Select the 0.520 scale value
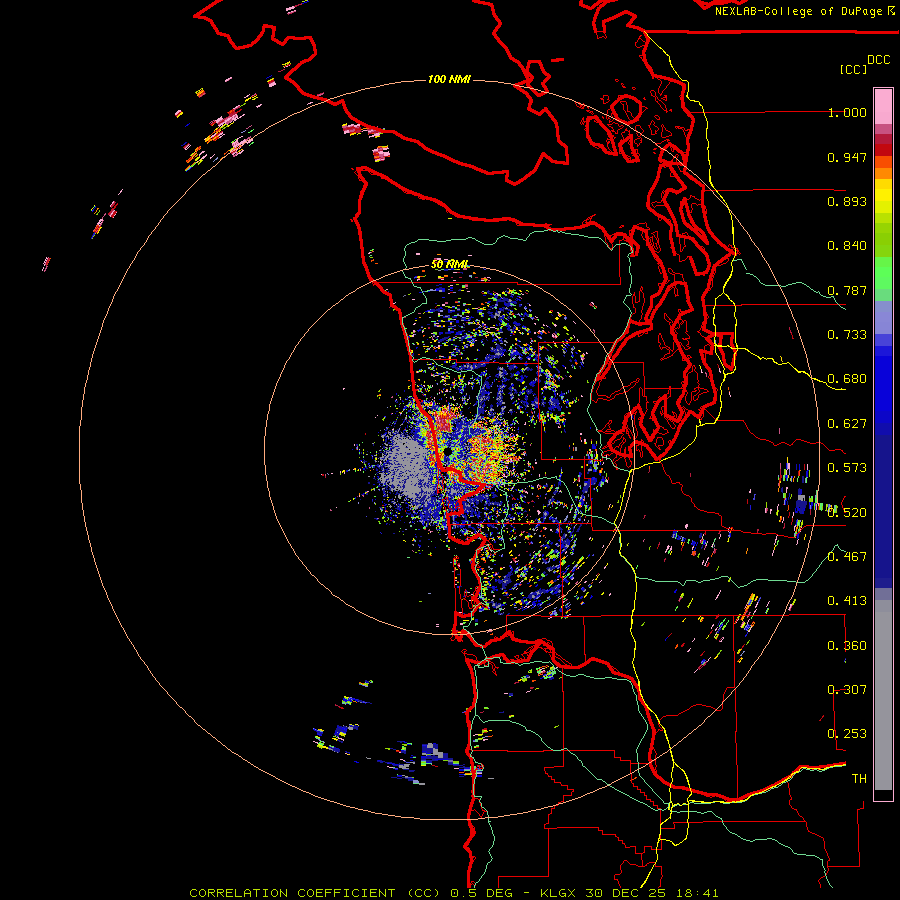The image size is (900, 900). (x=847, y=512)
